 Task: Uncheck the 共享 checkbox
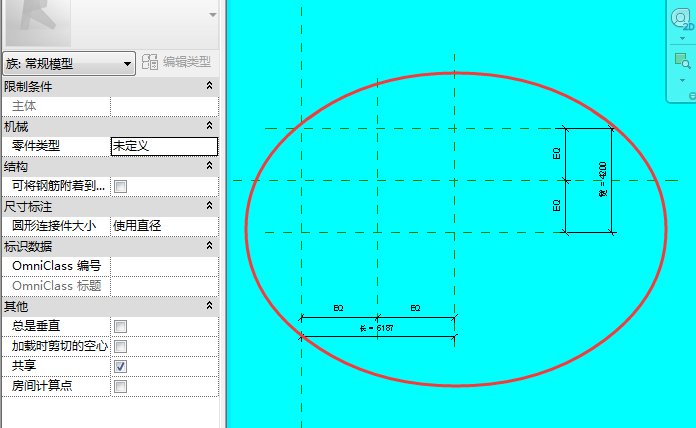pos(120,366)
